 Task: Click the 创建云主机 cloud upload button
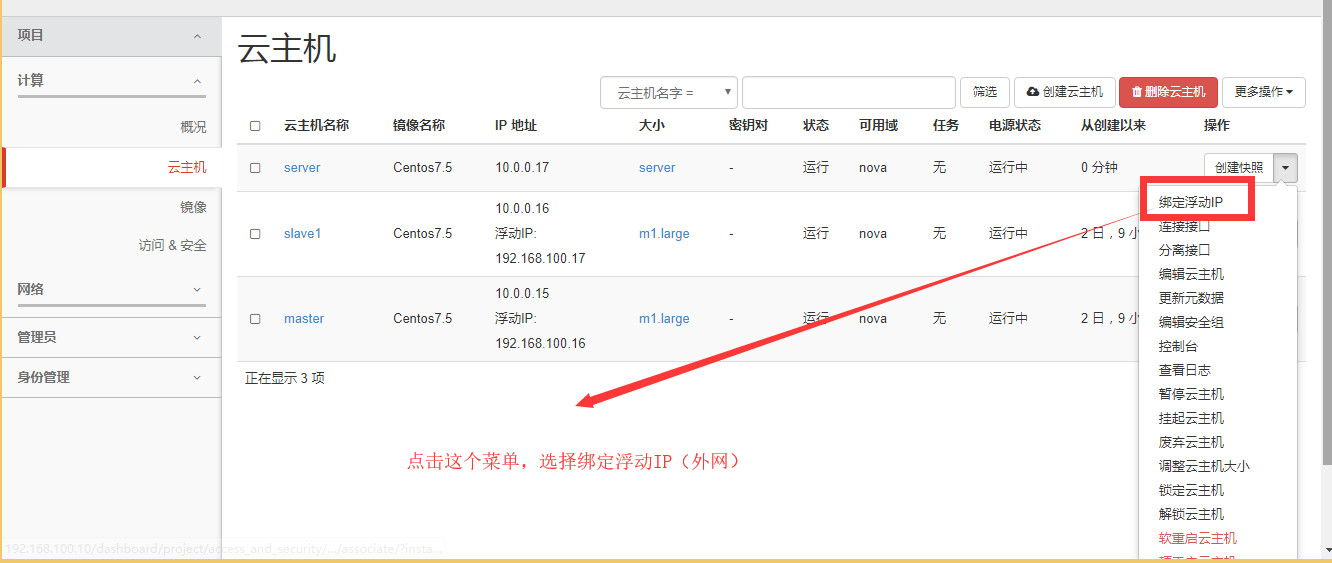1064,92
